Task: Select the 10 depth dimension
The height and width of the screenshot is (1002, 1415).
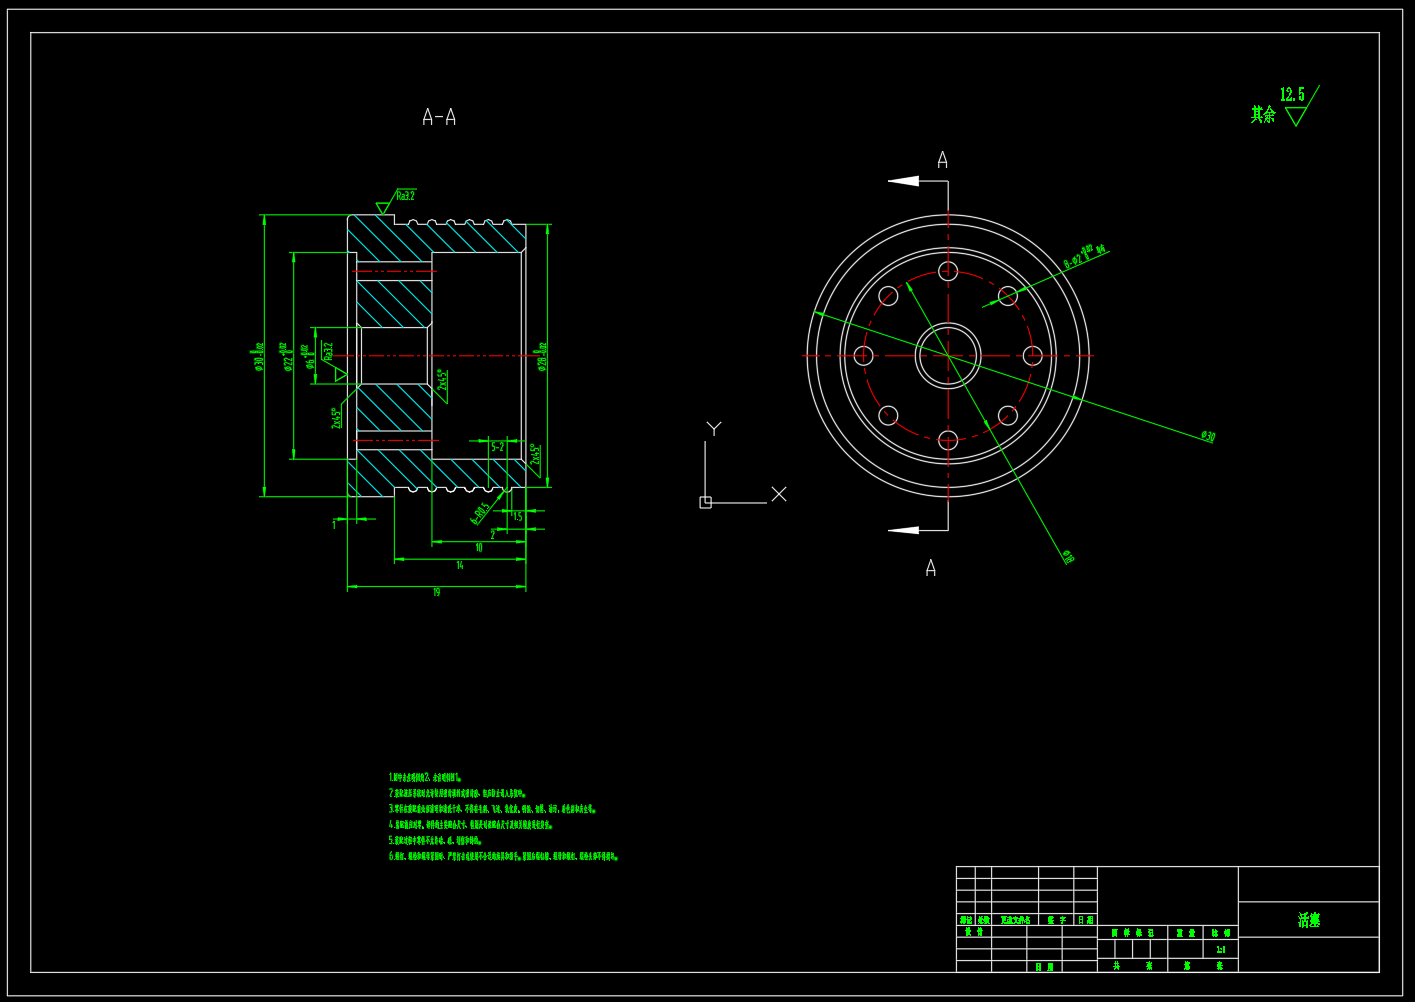Action: [479, 547]
